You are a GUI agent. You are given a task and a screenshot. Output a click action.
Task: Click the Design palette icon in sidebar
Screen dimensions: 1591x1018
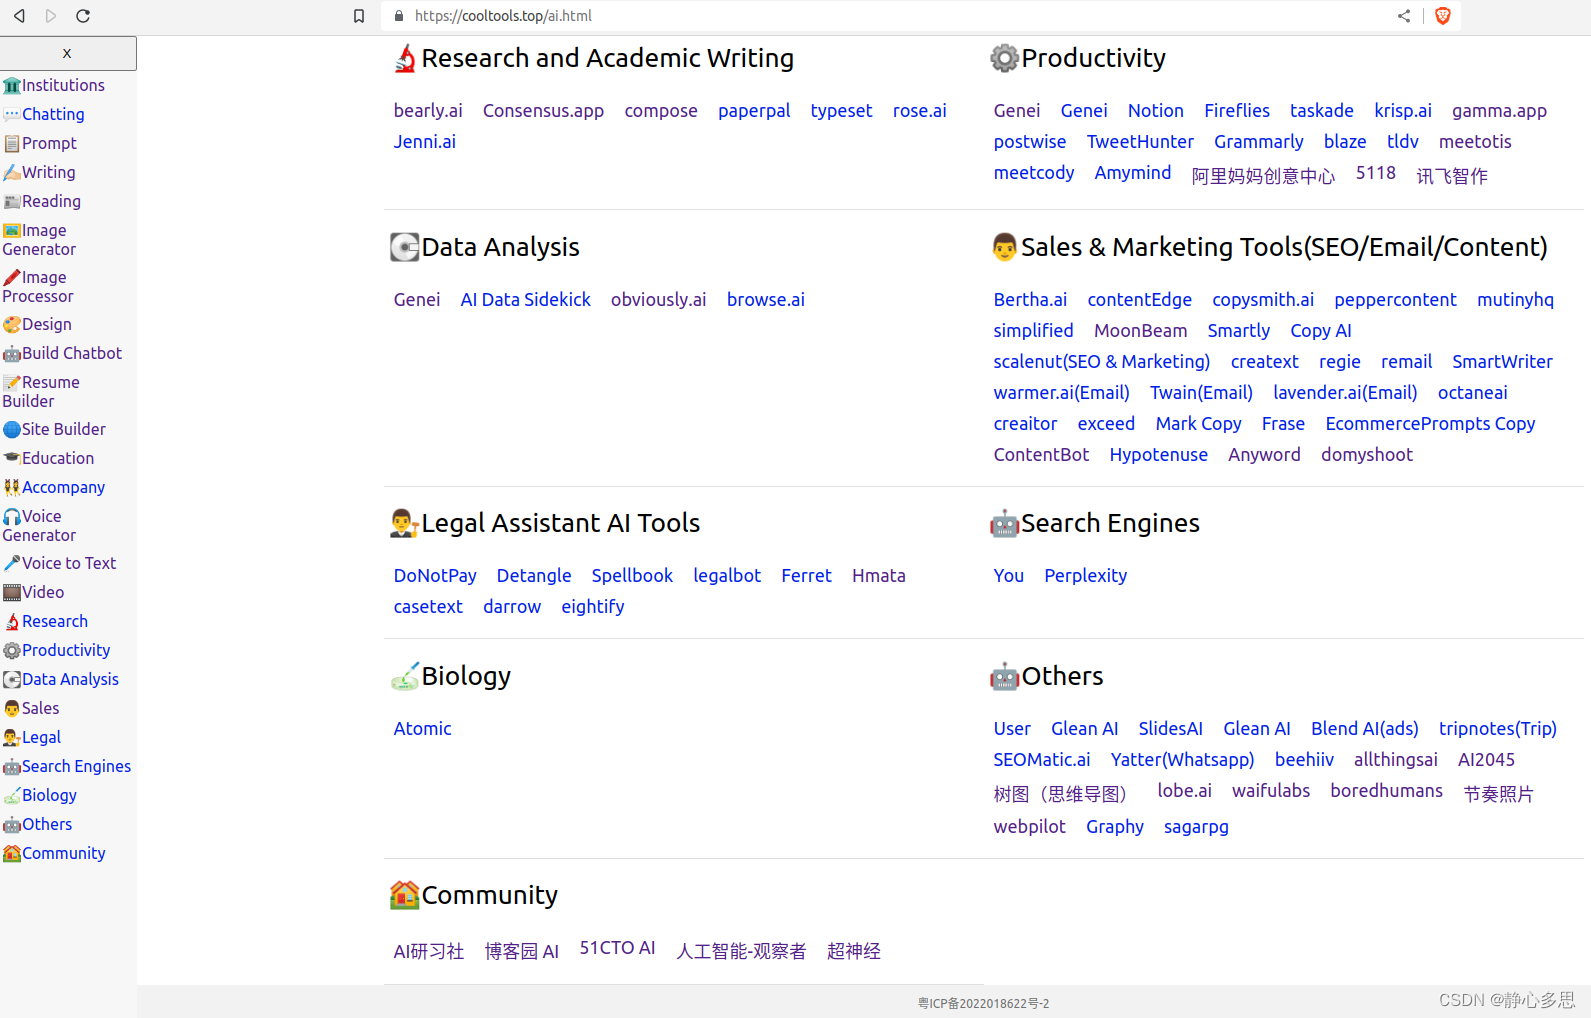pyautogui.click(x=12, y=325)
